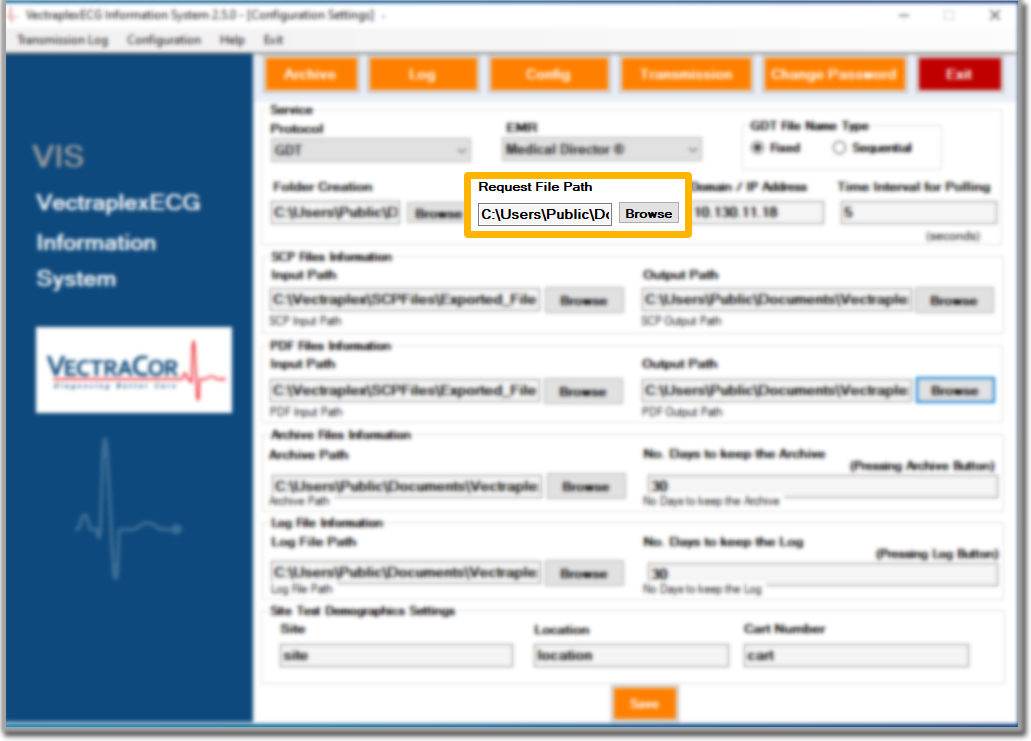This screenshot has height=741, width=1031.
Task: Open the Configuration menu
Action: click(x=164, y=40)
